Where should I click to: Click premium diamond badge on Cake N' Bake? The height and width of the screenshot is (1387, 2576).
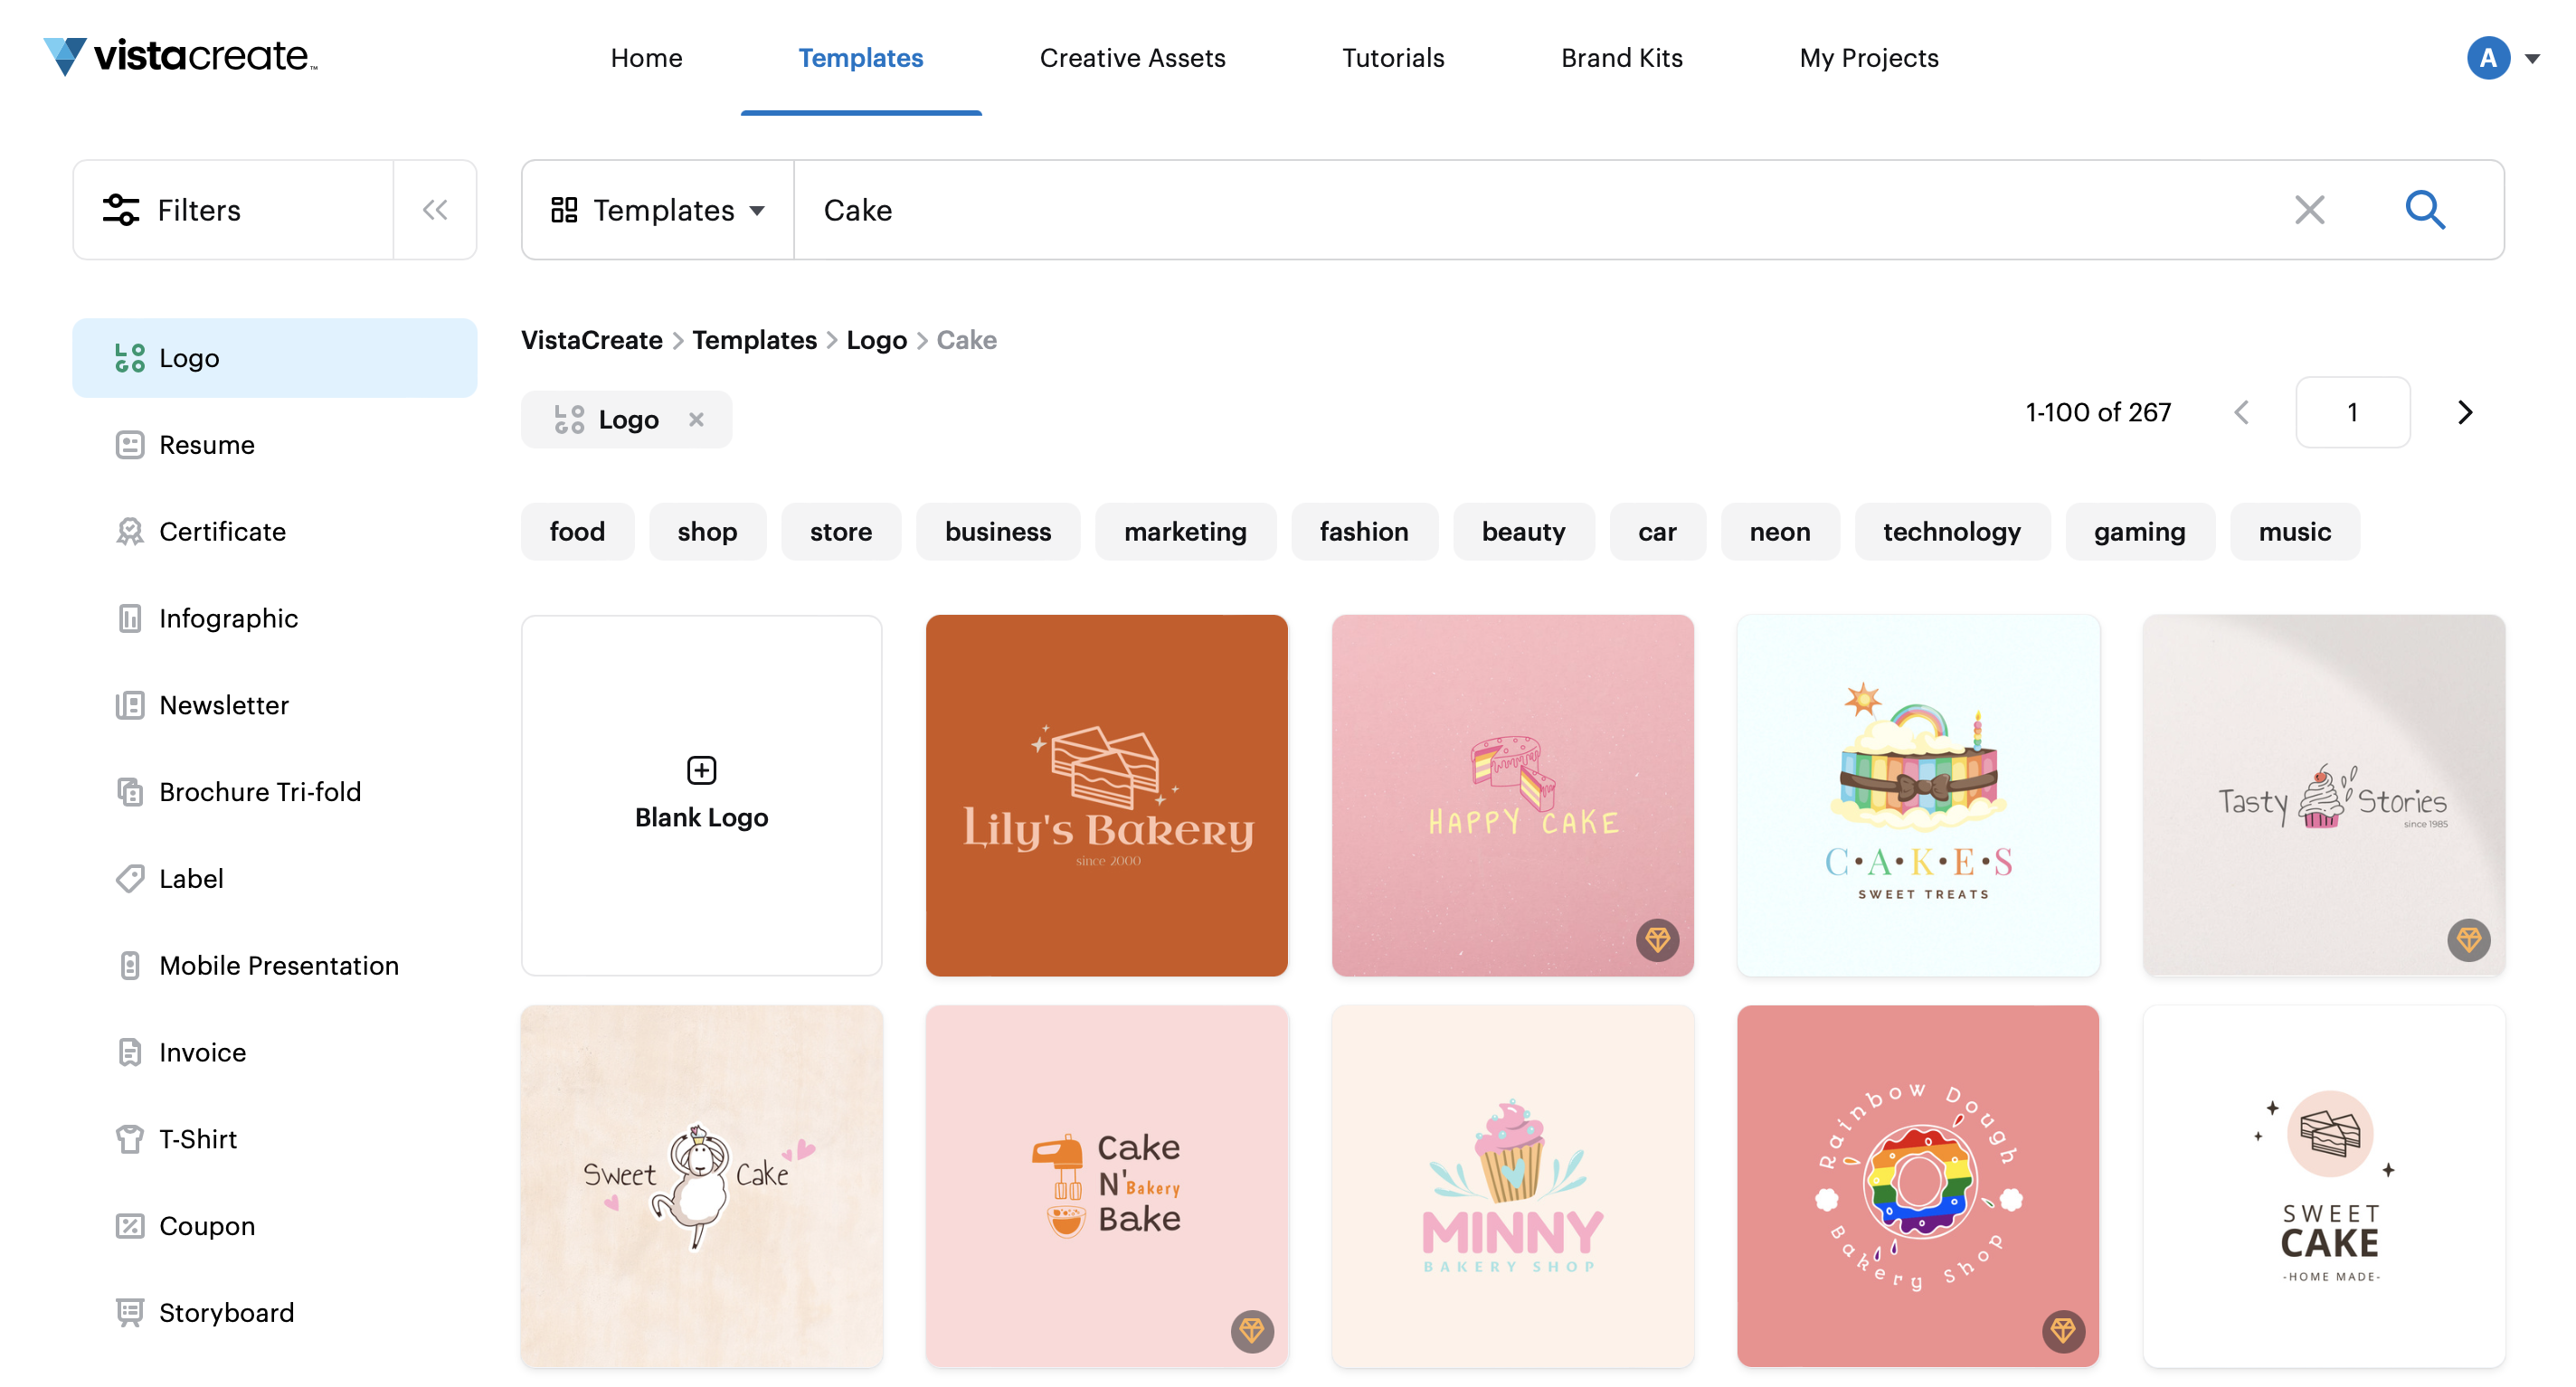pyautogui.click(x=1251, y=1331)
